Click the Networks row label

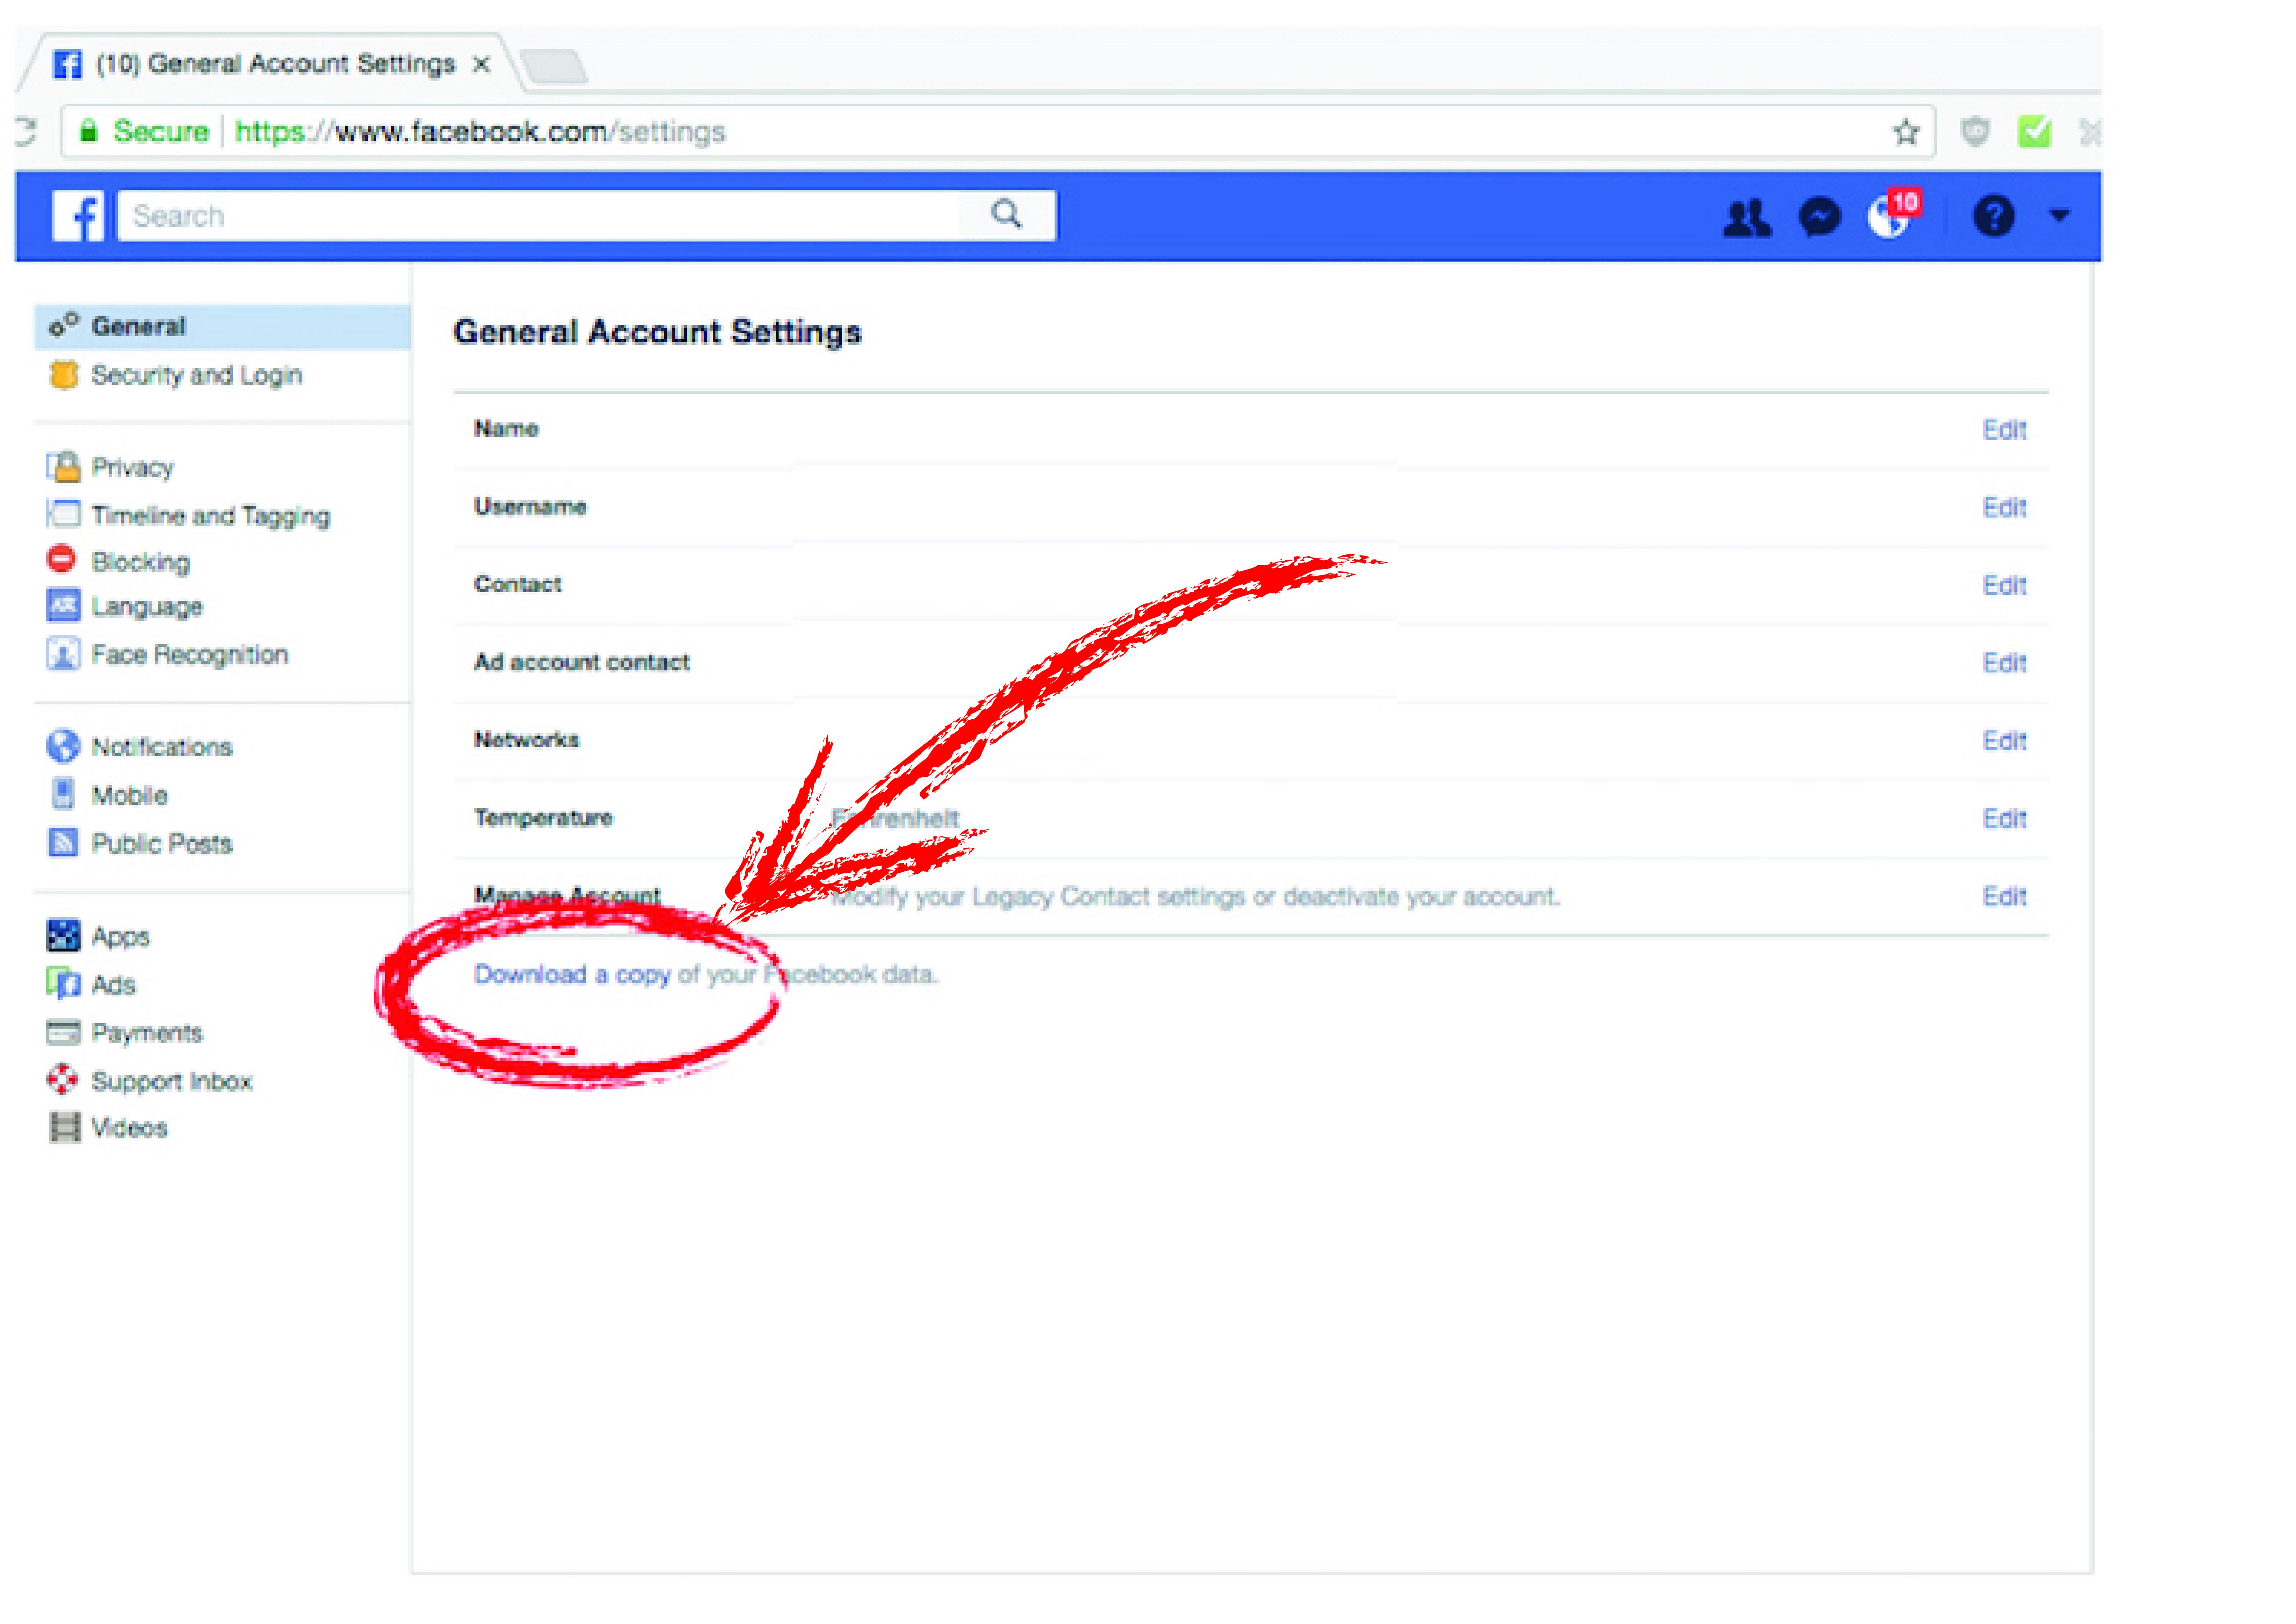526,740
